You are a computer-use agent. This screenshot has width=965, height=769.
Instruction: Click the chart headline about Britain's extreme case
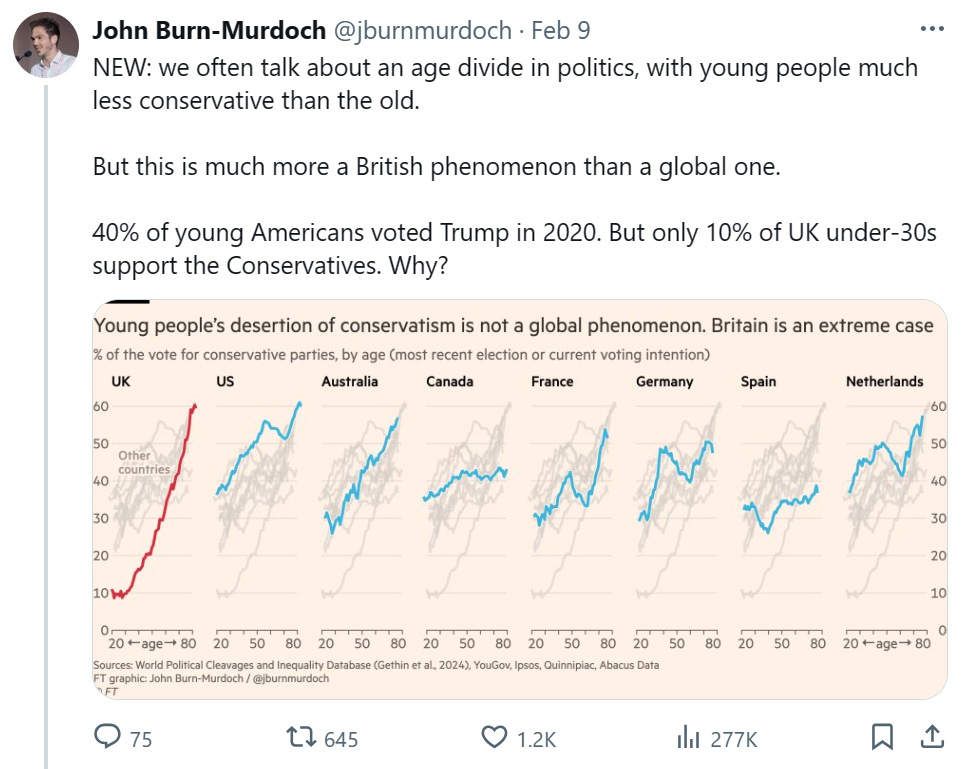pos(513,325)
